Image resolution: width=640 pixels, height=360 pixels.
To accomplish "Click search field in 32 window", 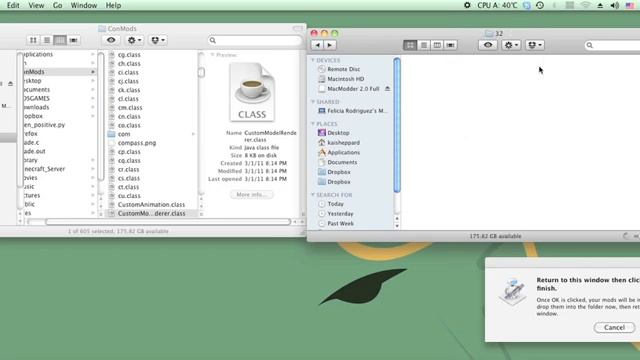I will pyautogui.click(x=612, y=45).
